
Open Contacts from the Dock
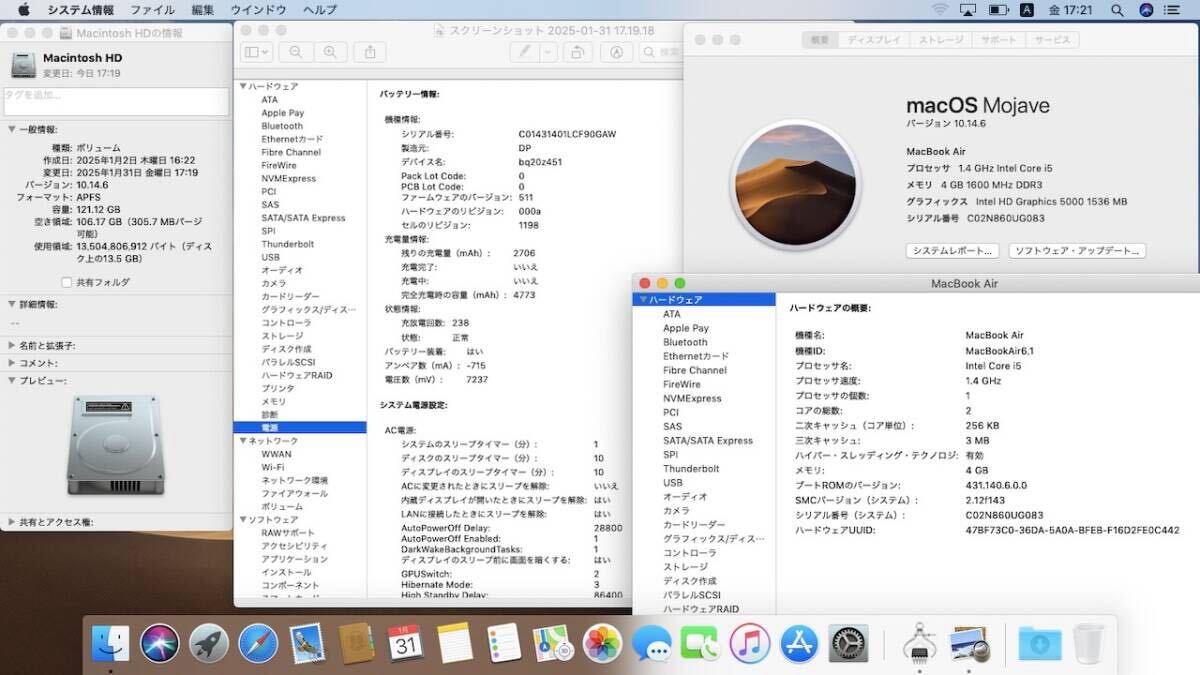(x=356, y=643)
